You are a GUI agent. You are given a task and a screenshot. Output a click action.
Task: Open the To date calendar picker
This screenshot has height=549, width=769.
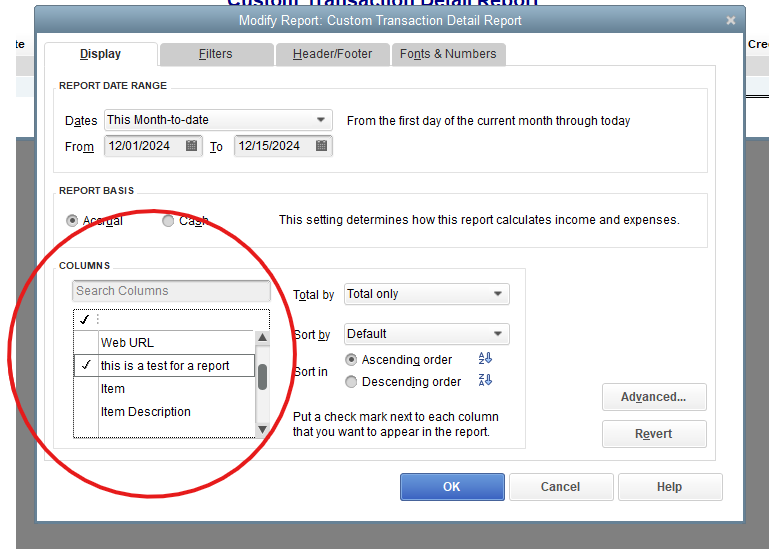click(321, 146)
